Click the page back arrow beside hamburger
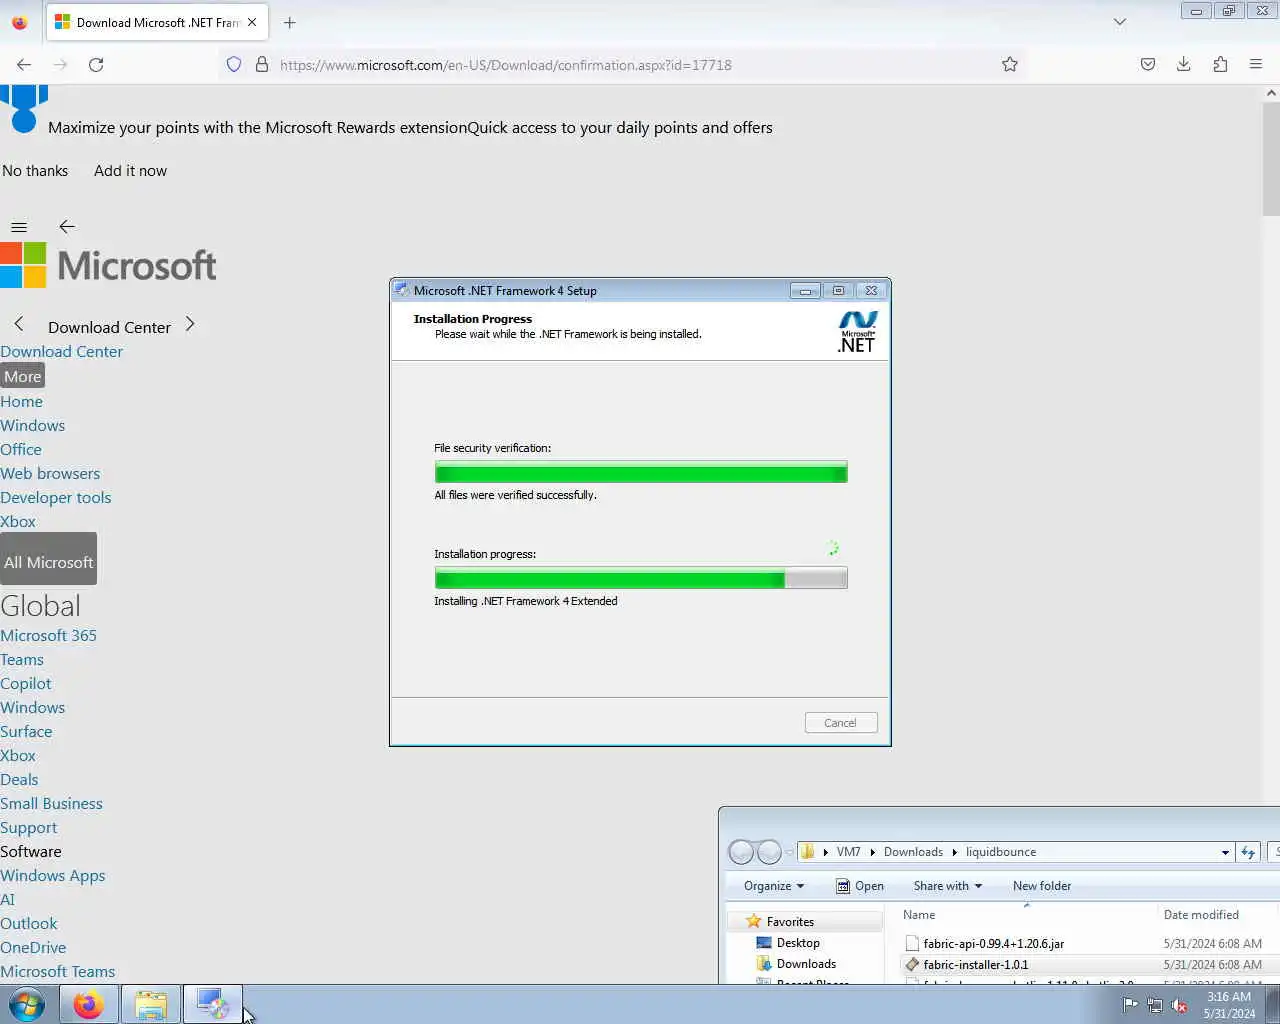 [67, 227]
